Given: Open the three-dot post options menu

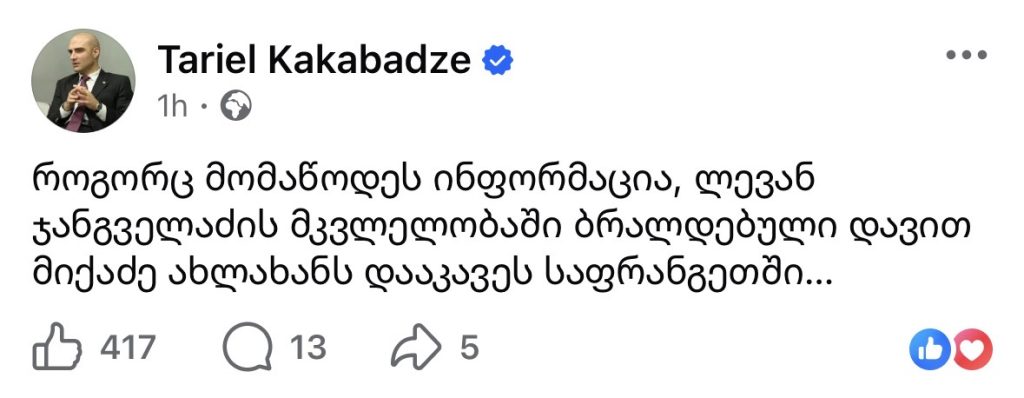Looking at the screenshot, I should pyautogui.click(x=967, y=56).
